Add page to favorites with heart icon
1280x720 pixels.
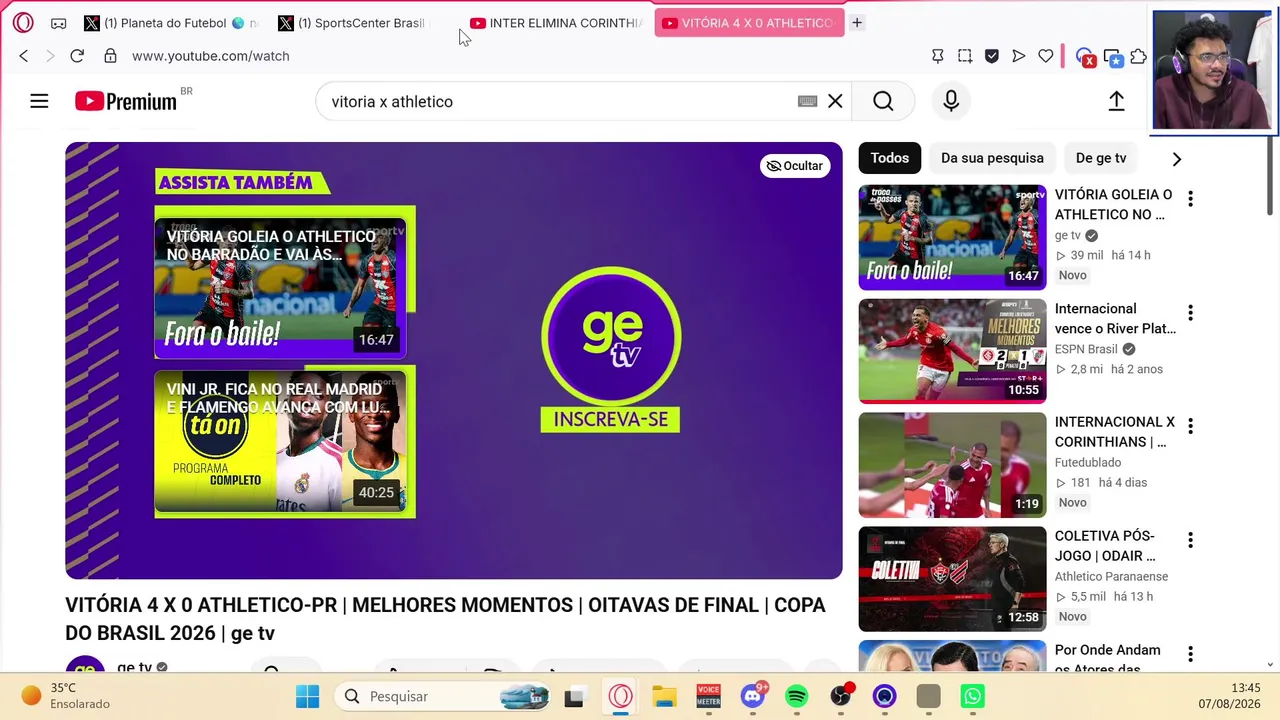pos(1046,56)
